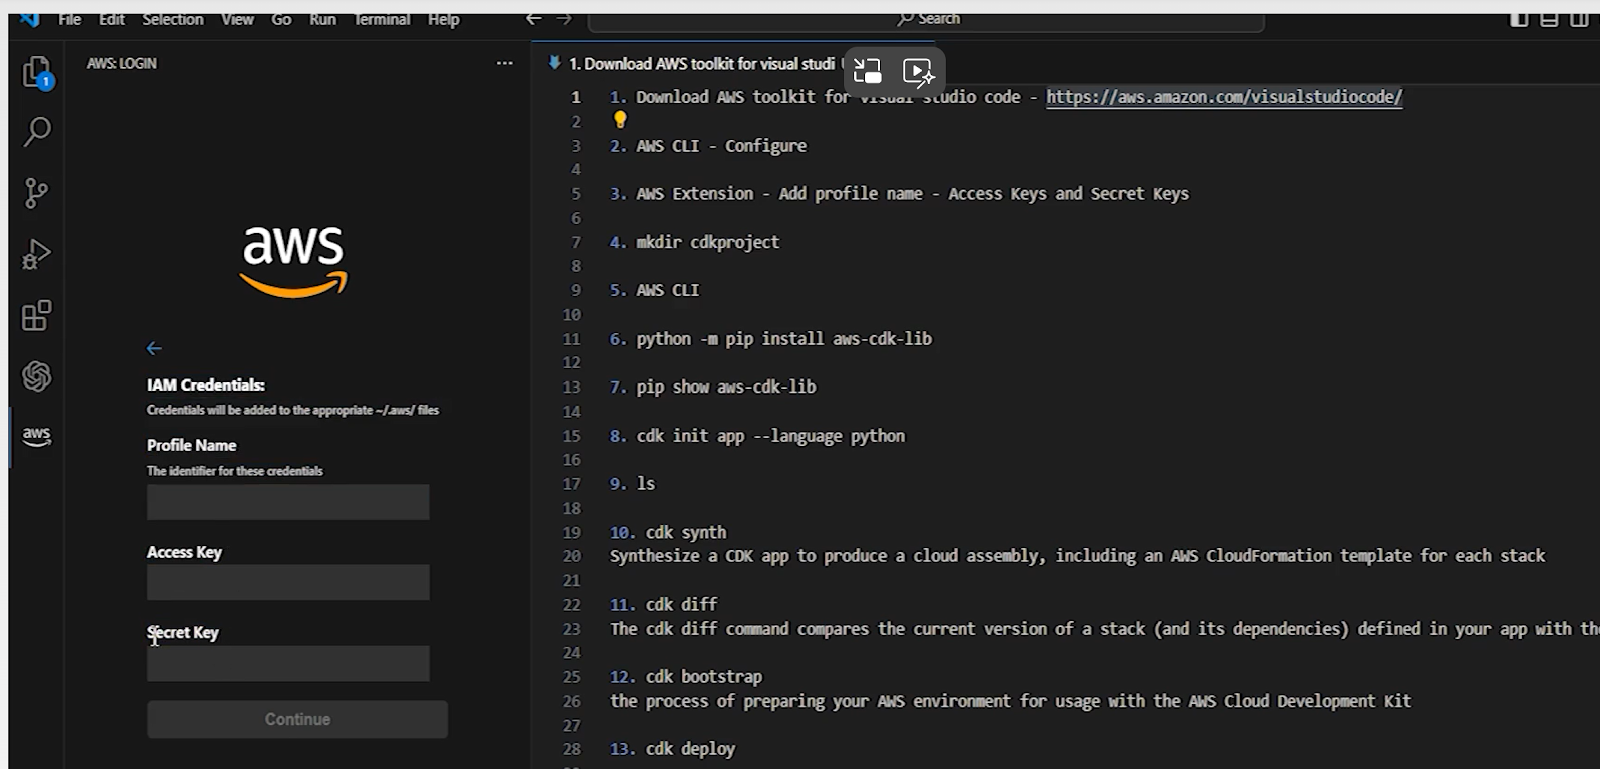
Task: Click the 'Synthesize a CDK app' description line
Action: (1077, 556)
